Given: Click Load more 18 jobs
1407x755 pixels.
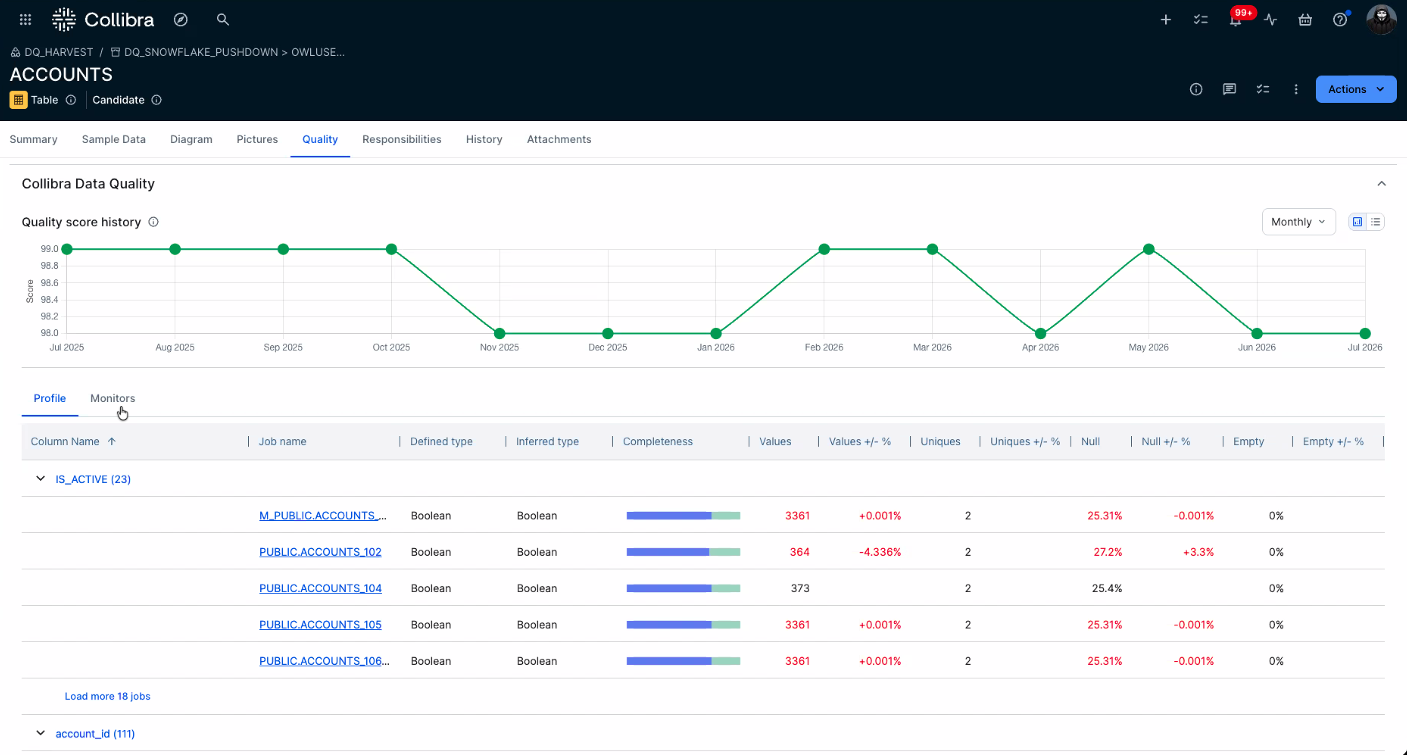Looking at the screenshot, I should [x=107, y=696].
